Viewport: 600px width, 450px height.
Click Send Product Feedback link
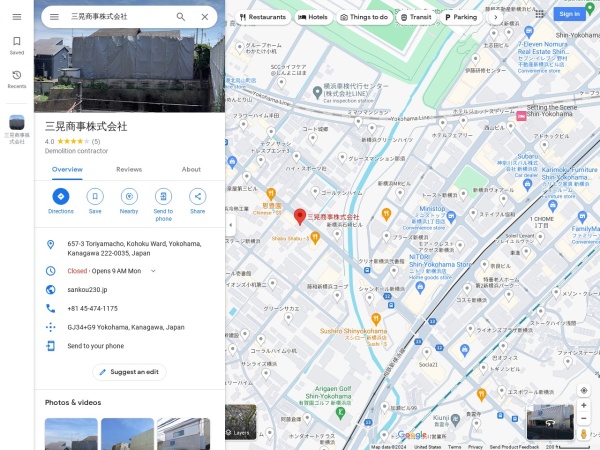click(x=514, y=447)
